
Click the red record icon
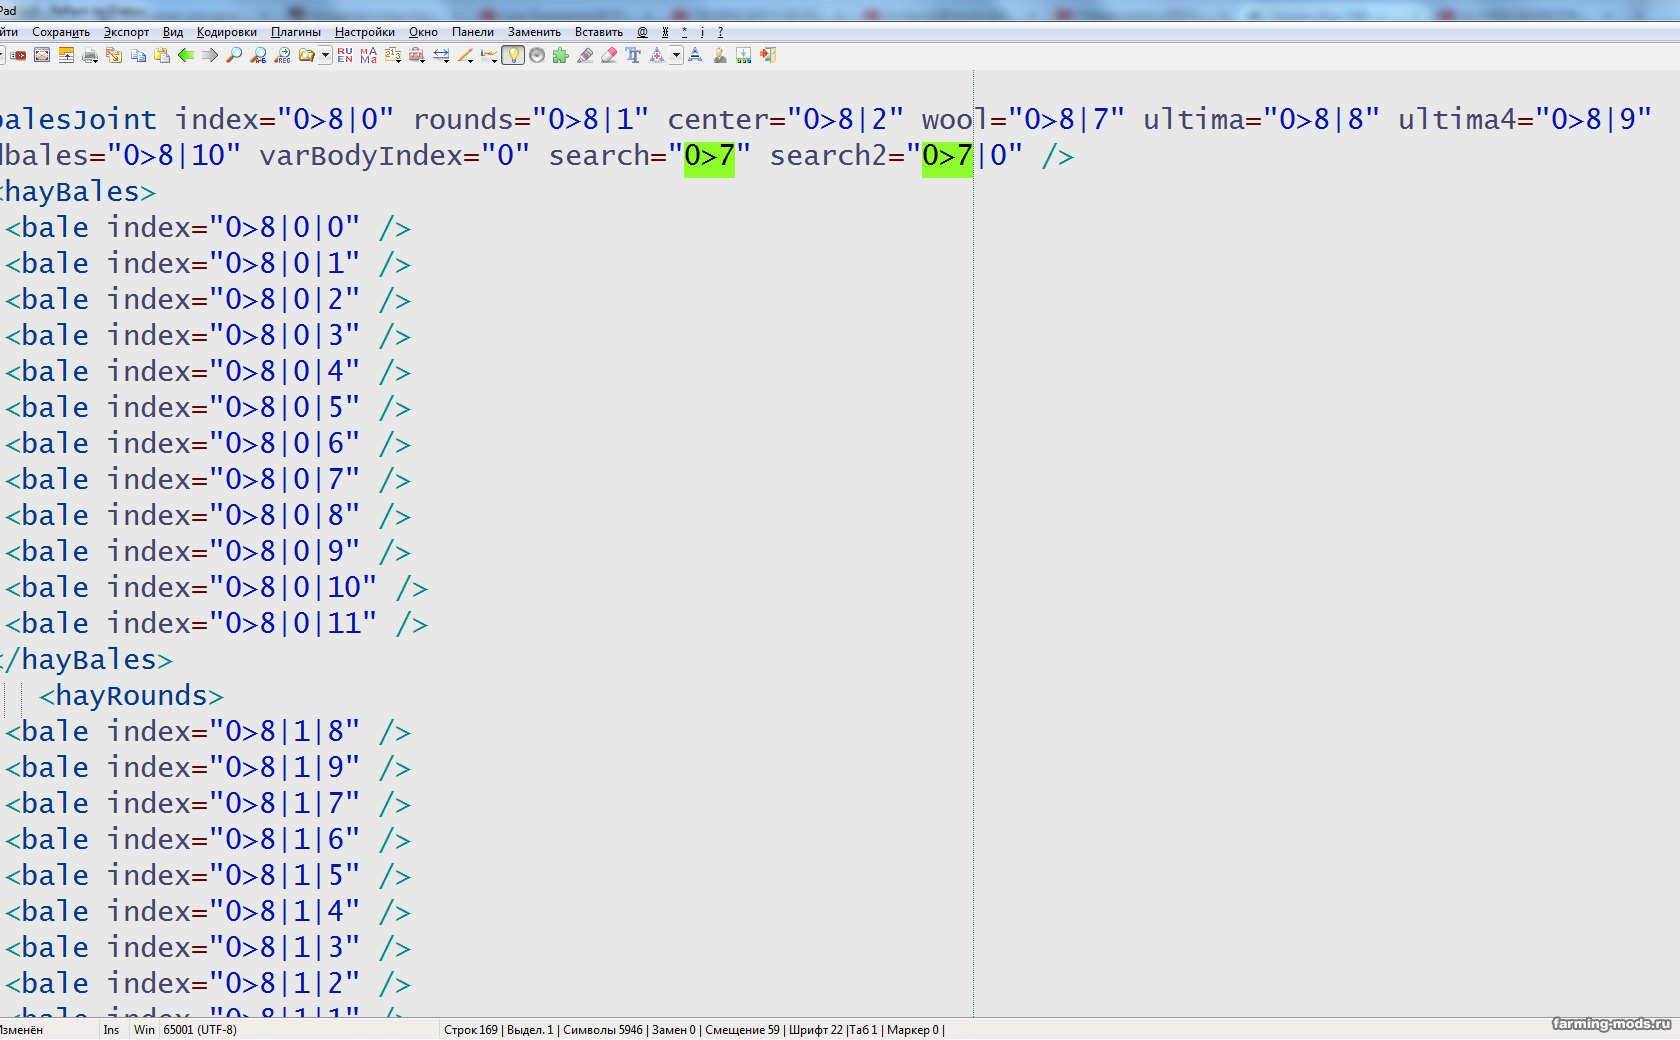pos(18,55)
